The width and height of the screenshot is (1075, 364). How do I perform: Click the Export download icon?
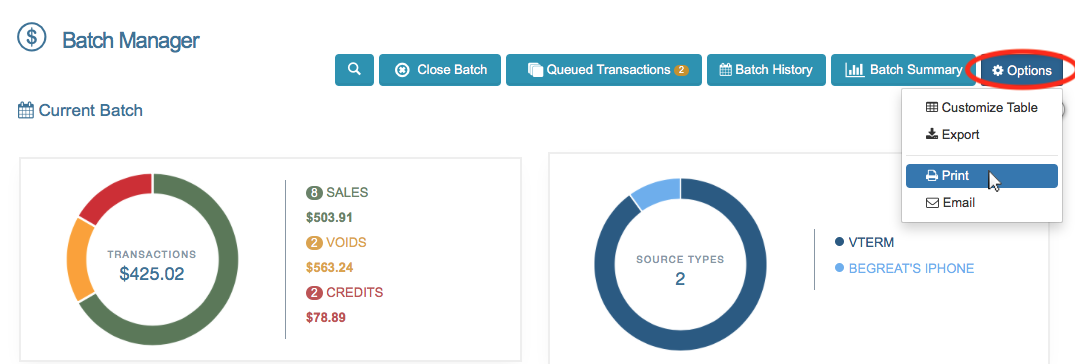click(932, 134)
